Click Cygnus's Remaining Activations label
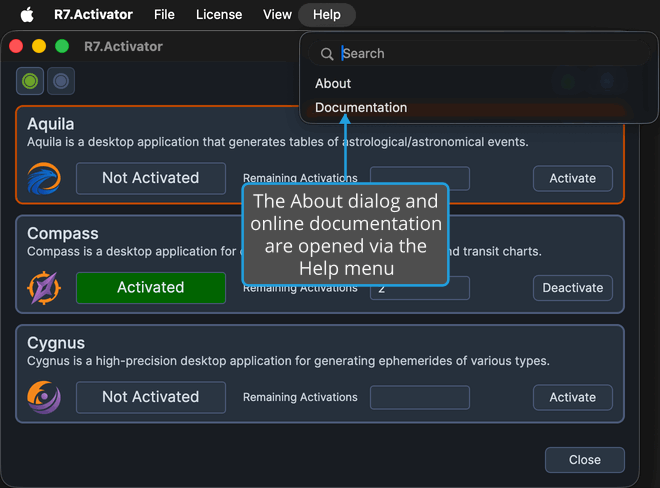The height and width of the screenshot is (488, 660). [300, 397]
